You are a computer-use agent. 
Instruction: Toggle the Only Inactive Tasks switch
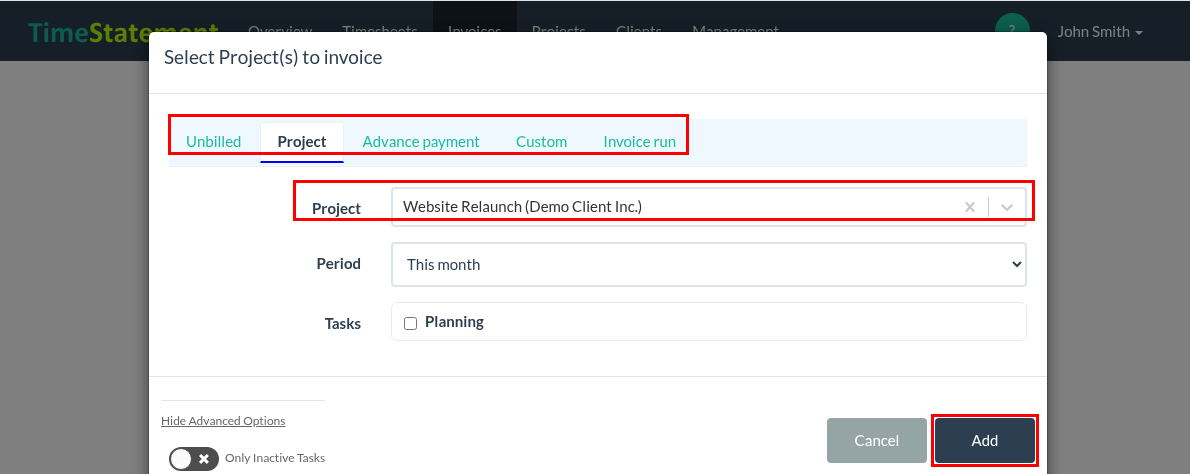coord(194,459)
